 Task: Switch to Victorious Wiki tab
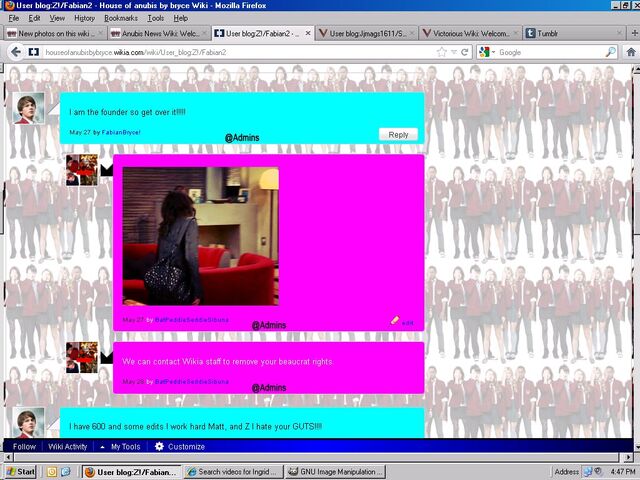pyautogui.click(x=470, y=33)
